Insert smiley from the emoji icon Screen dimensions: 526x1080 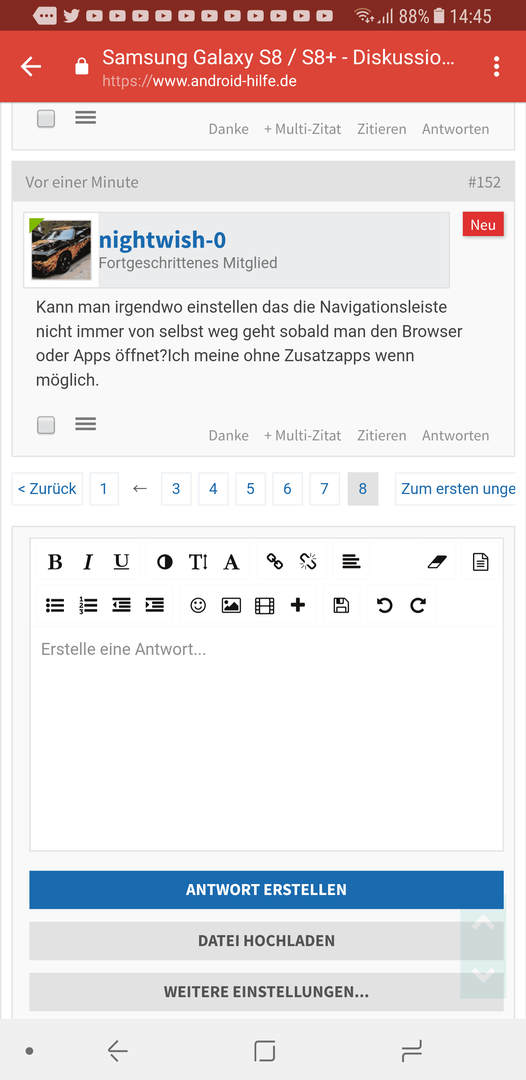click(198, 605)
